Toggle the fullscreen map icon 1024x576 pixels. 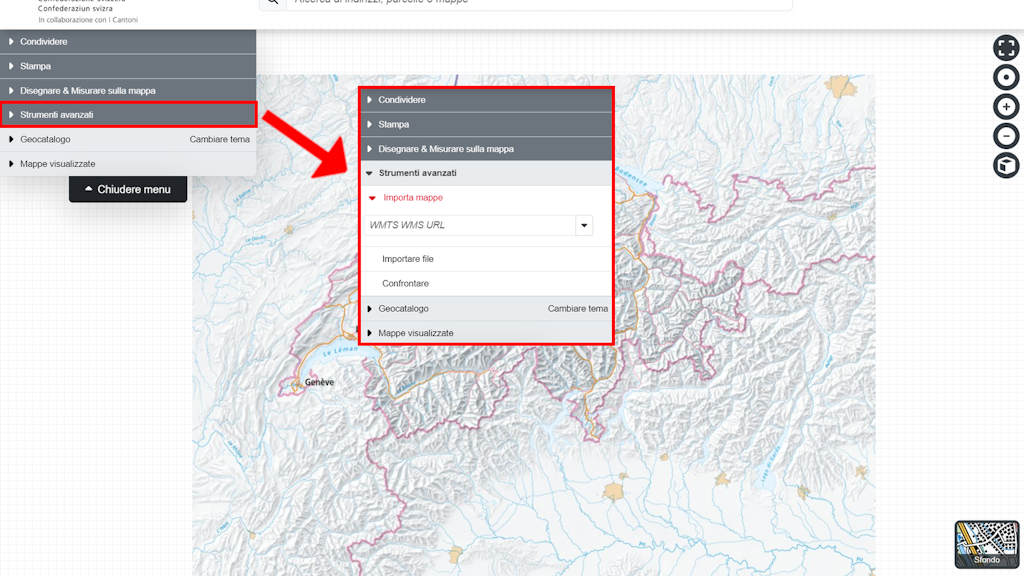tap(1005, 48)
